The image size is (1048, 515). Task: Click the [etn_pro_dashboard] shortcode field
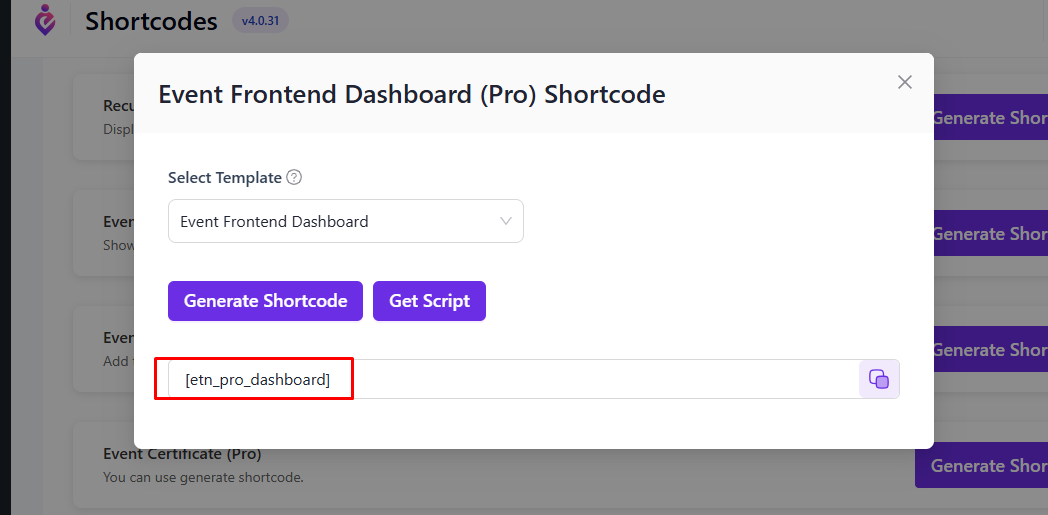click(x=513, y=379)
